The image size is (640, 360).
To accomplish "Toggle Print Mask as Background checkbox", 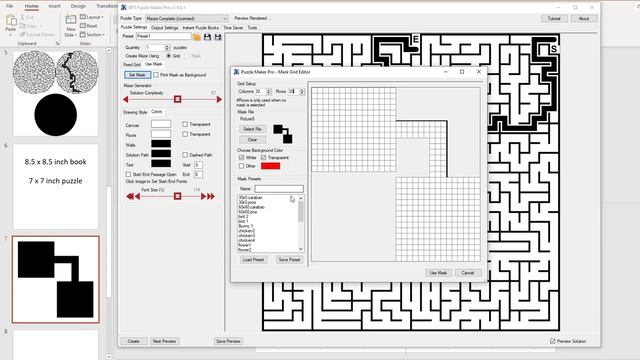I will tap(156, 75).
